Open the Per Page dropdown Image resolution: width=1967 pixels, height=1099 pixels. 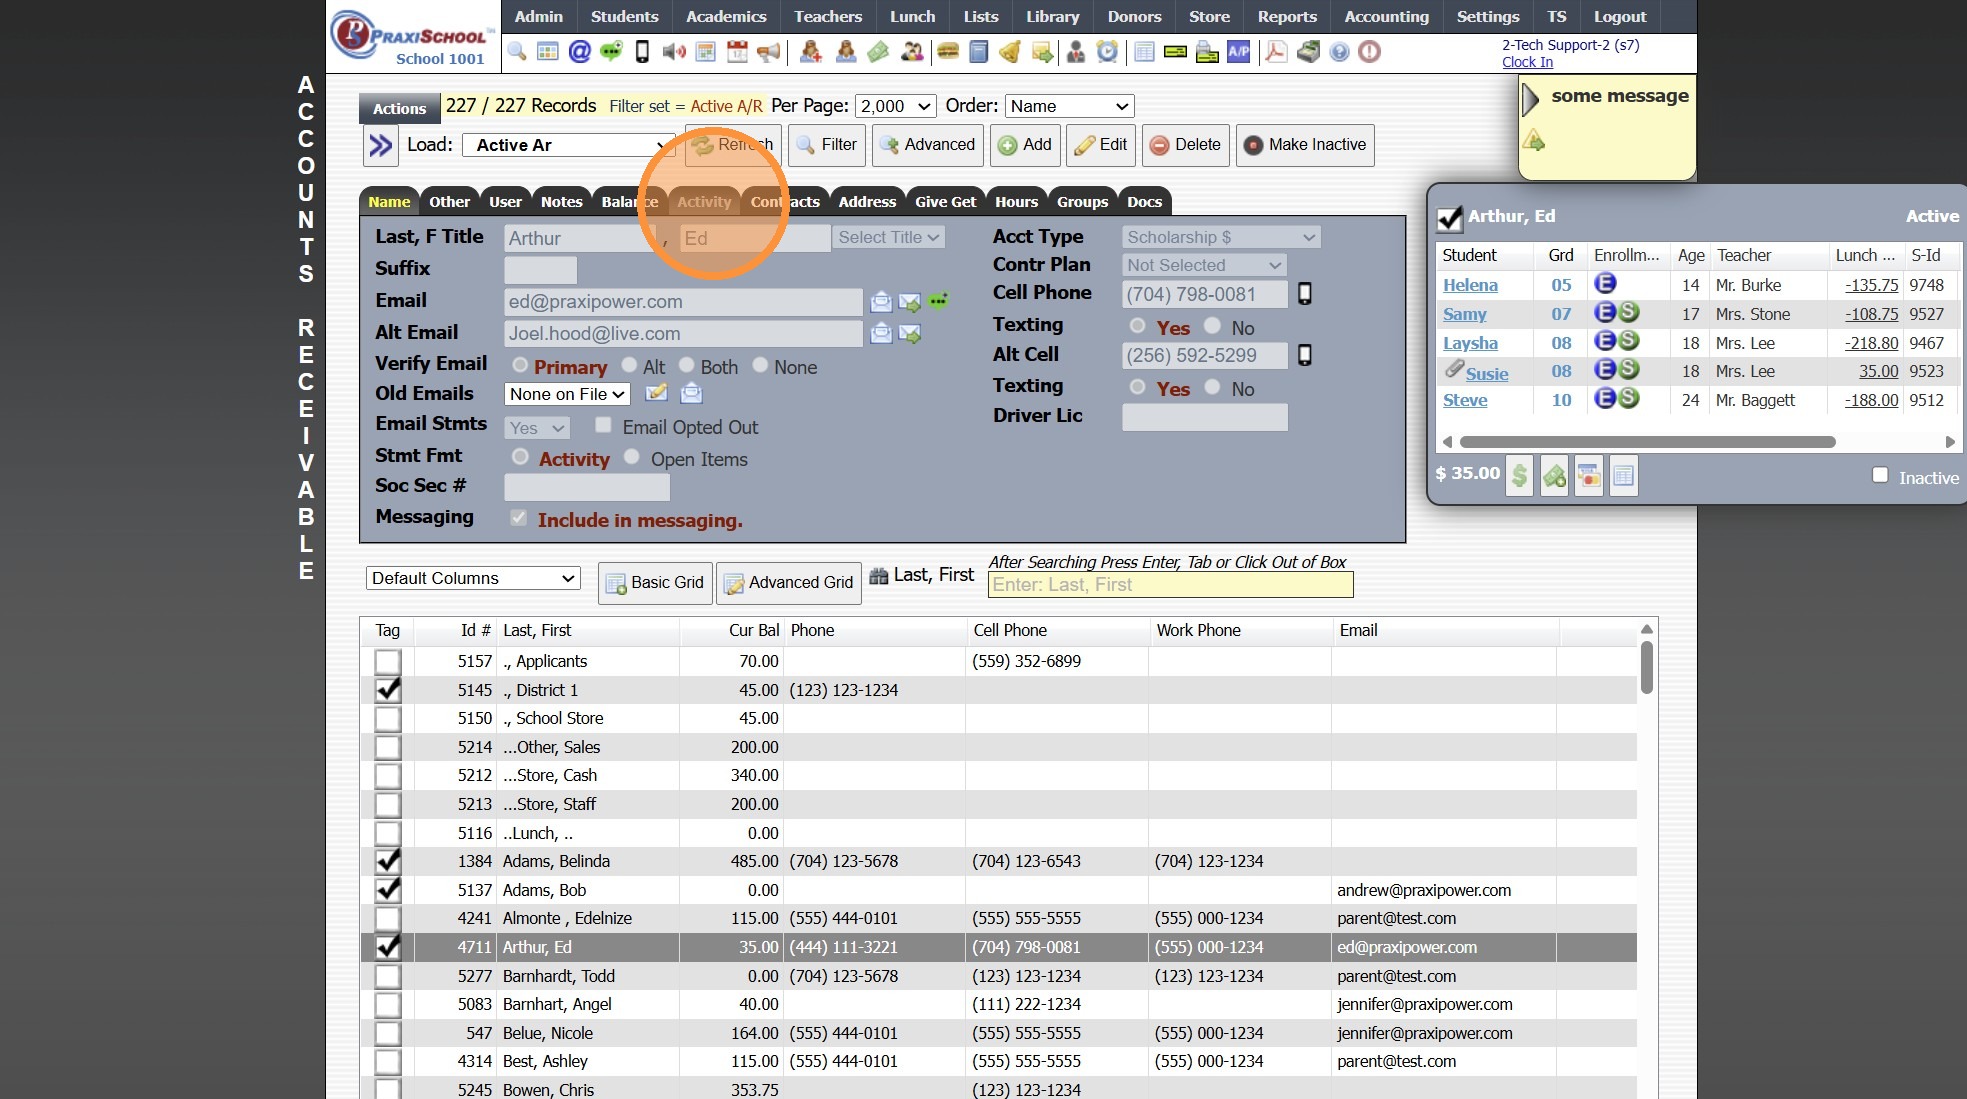point(895,106)
